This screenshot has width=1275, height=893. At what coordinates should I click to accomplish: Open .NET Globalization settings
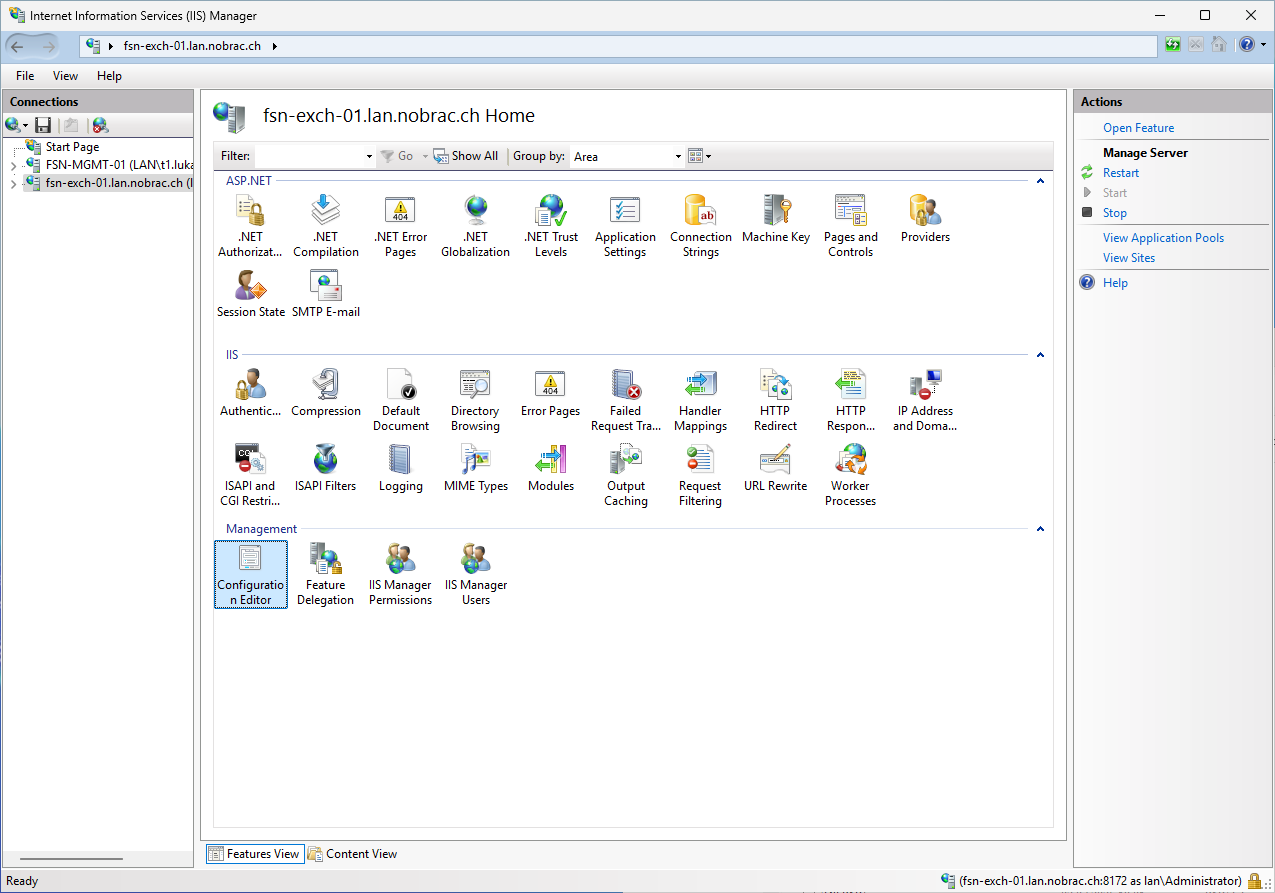click(x=475, y=226)
